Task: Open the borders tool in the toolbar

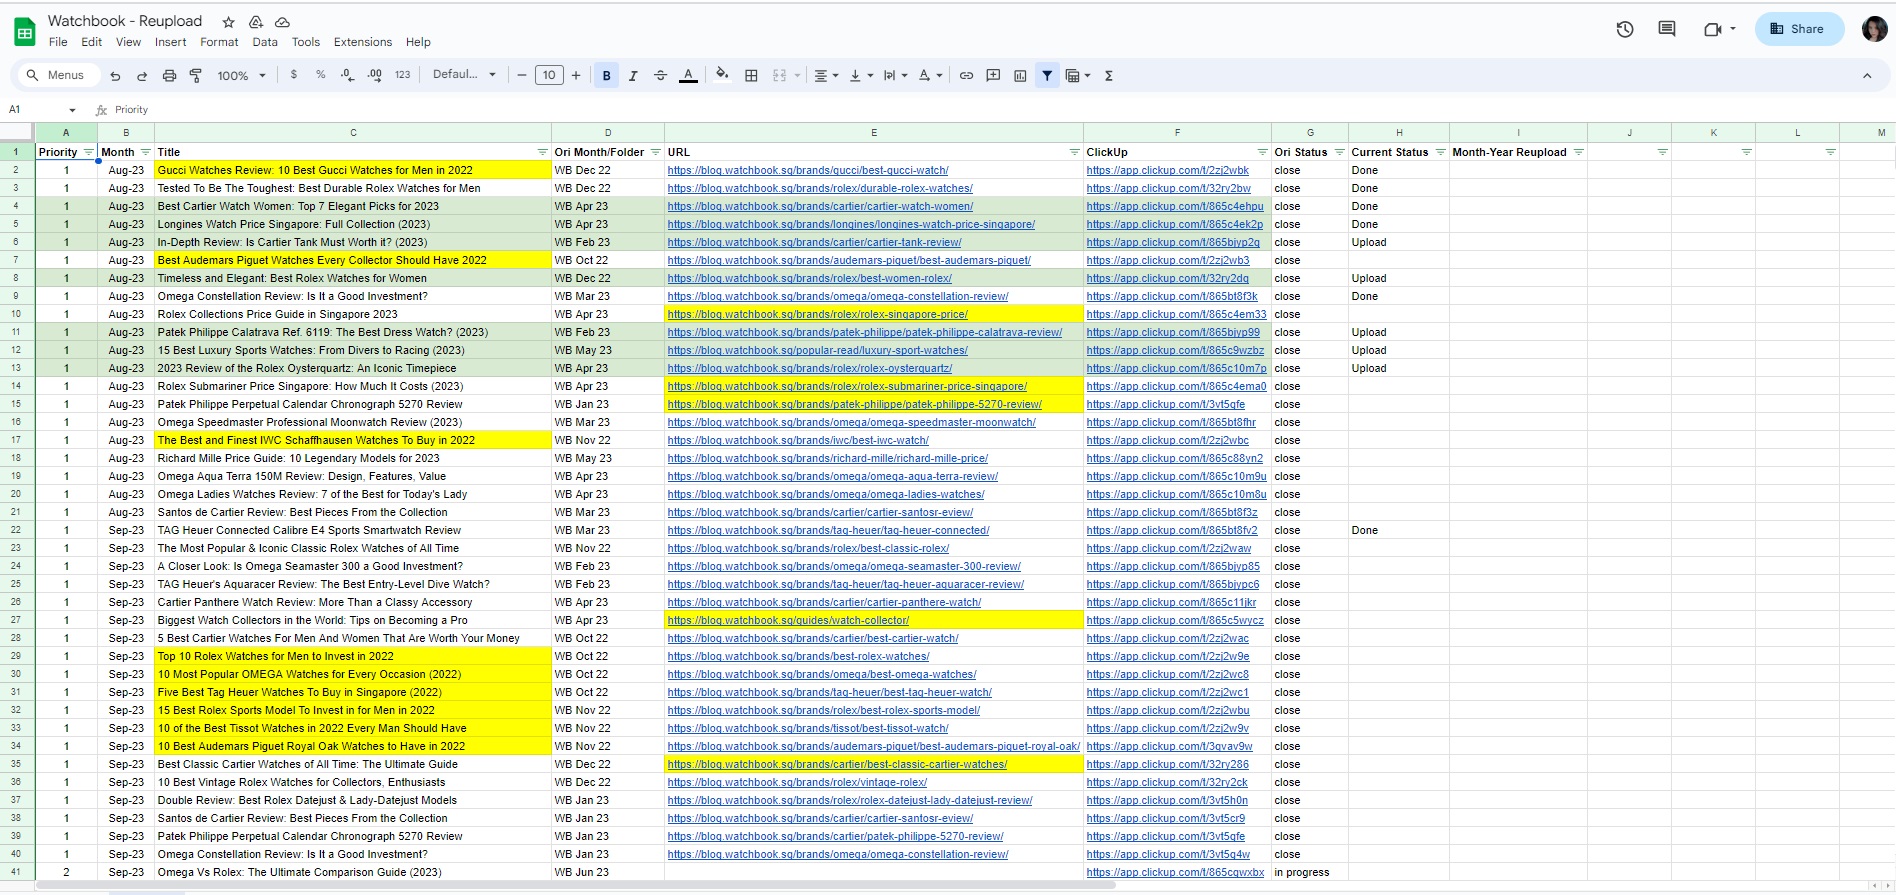Action: tap(751, 75)
